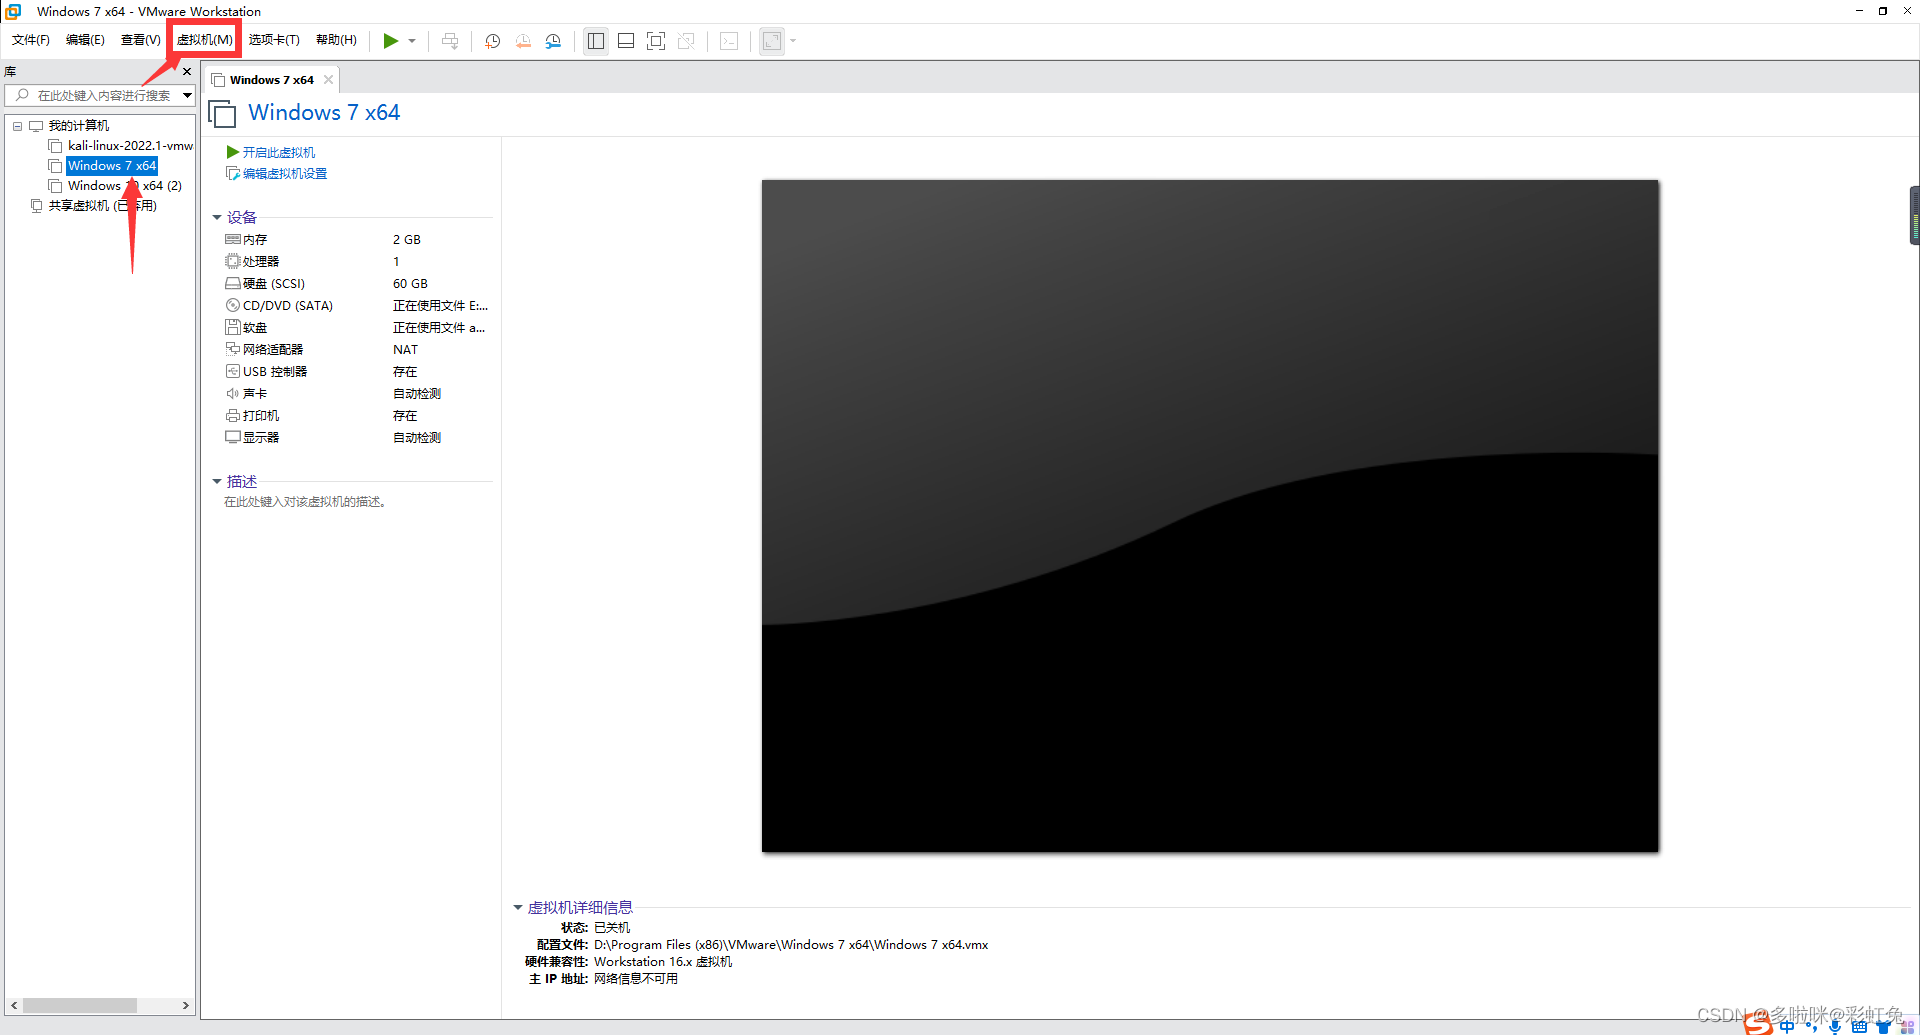Click the CD/DVD (SATA) disc icon
1920x1035 pixels.
(x=233, y=306)
